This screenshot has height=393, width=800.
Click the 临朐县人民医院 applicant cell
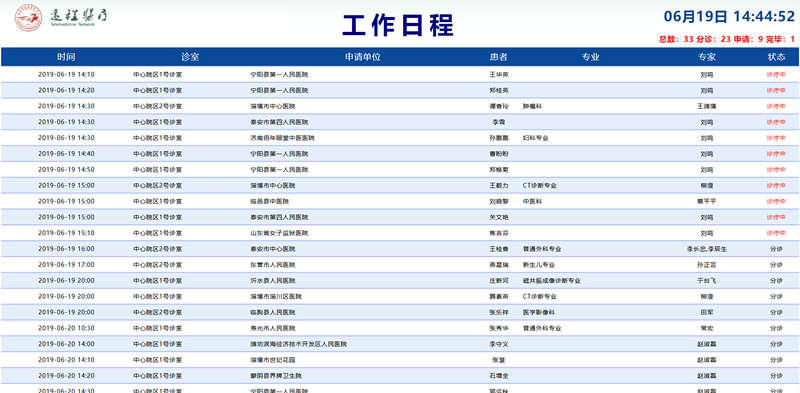coord(272,312)
